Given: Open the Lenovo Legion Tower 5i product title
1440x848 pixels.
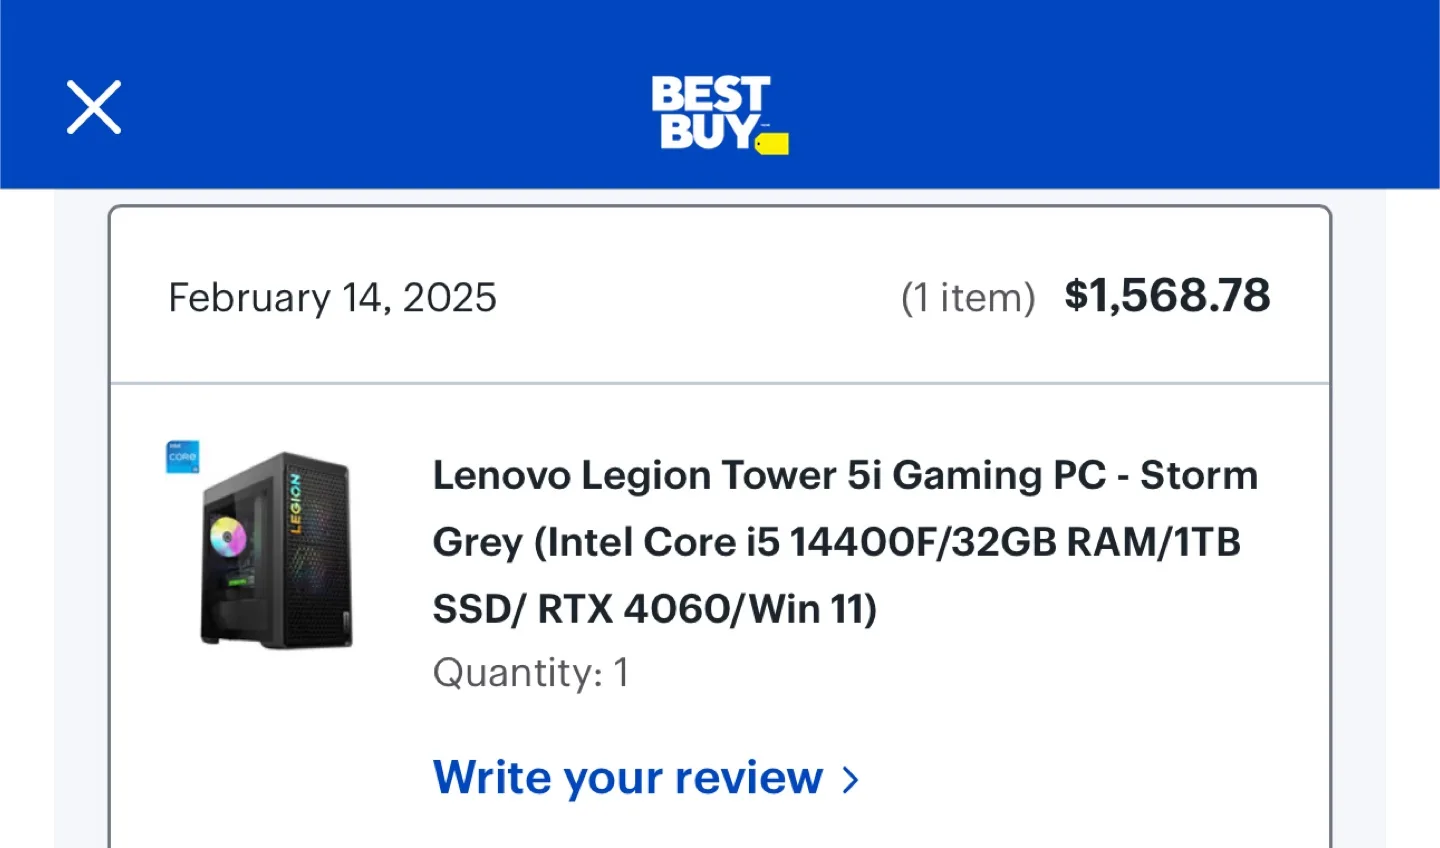Looking at the screenshot, I should (x=845, y=542).
